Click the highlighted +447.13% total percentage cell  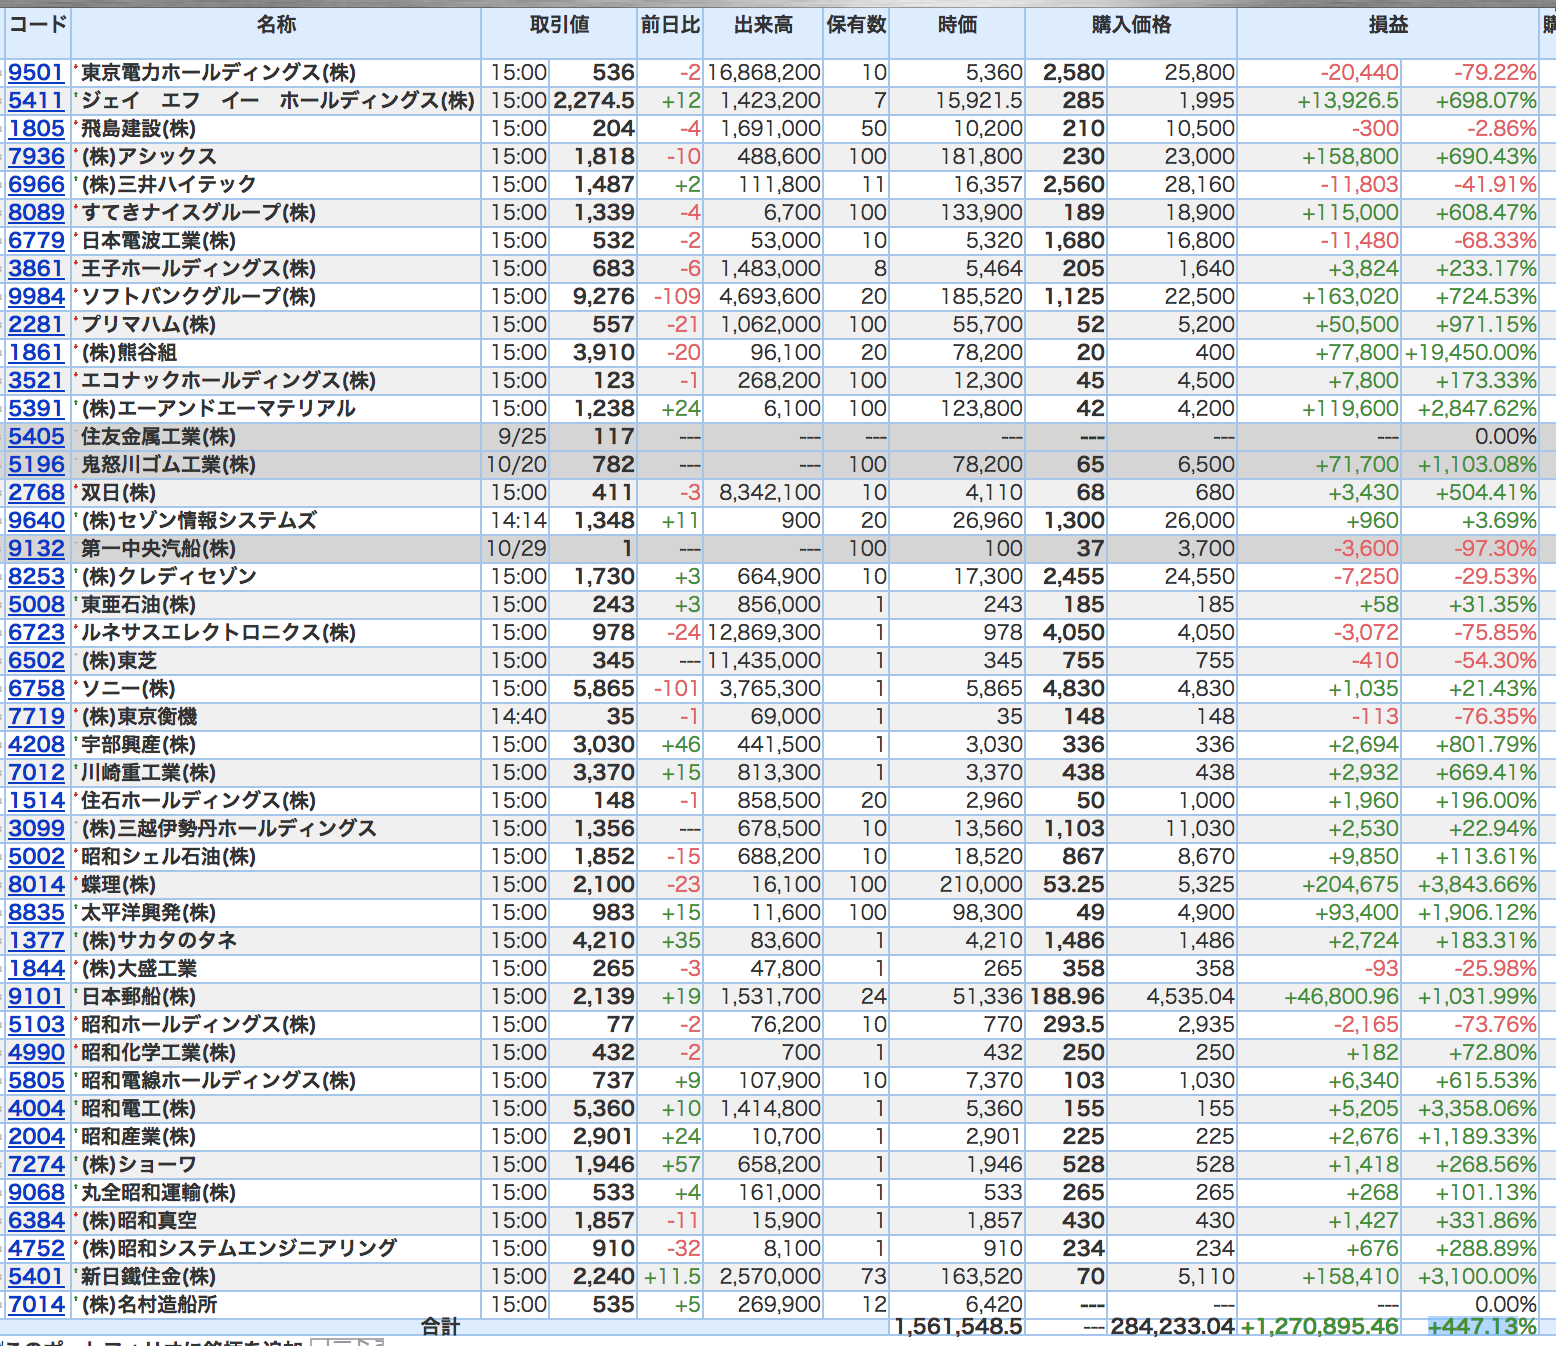click(1482, 1326)
